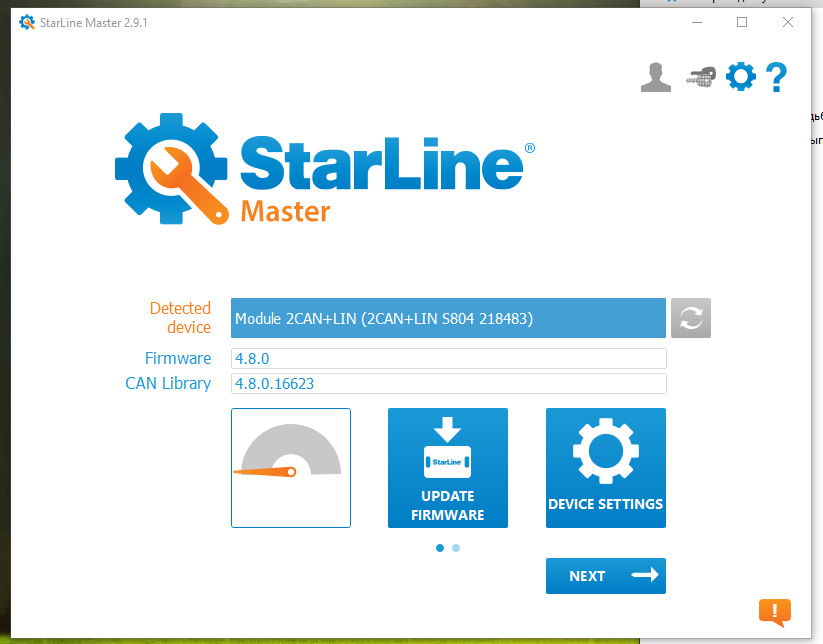Maximize the StarLine Master window
Viewport: 823px width, 644px height.
742,22
